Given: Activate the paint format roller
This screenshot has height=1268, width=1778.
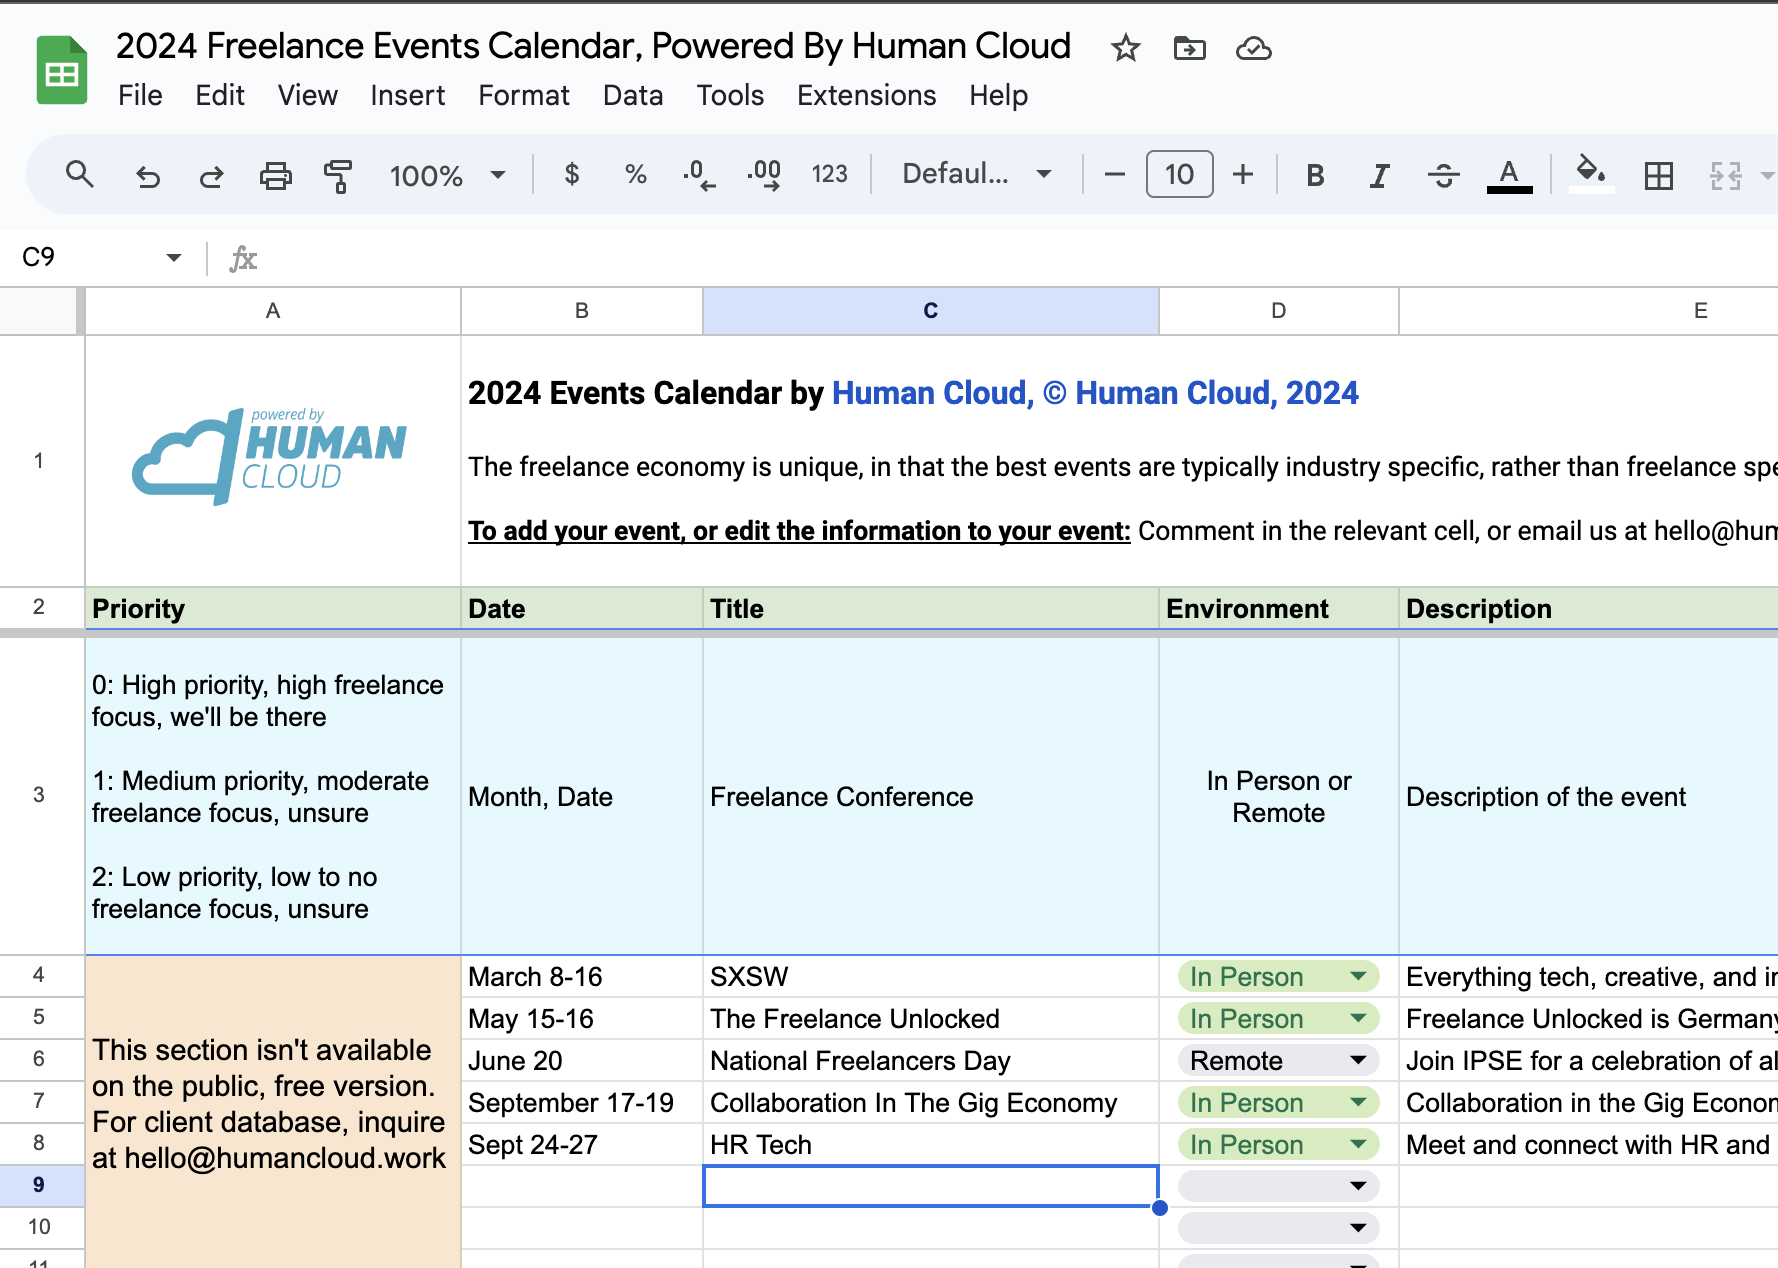Looking at the screenshot, I should pyautogui.click(x=339, y=176).
